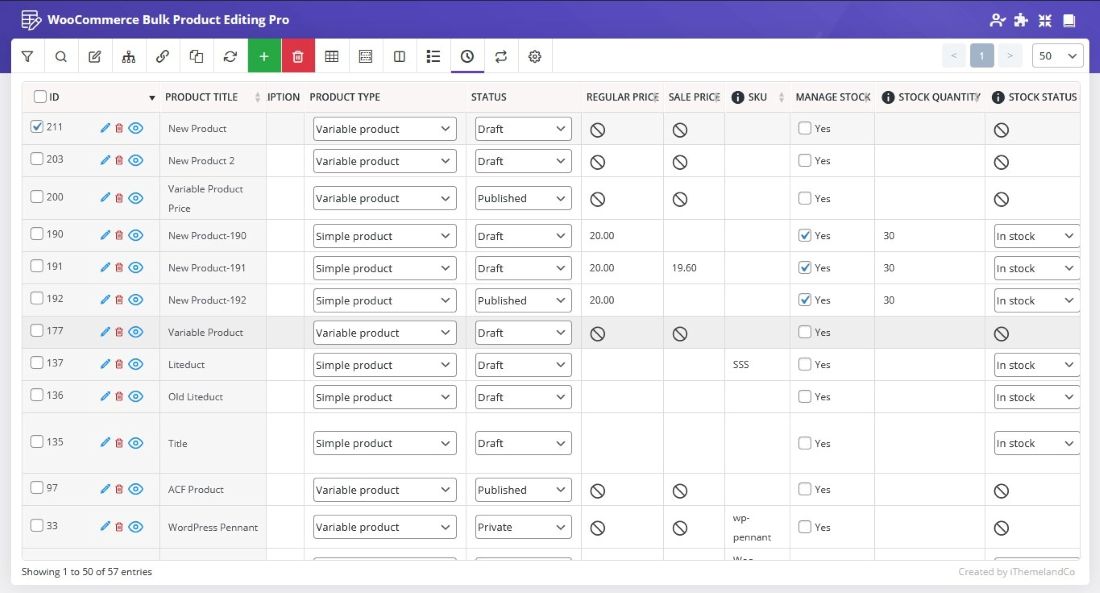The image size is (1100, 593).
Task: Uncheck the checkbox for product ID 211
Action: coord(37,127)
